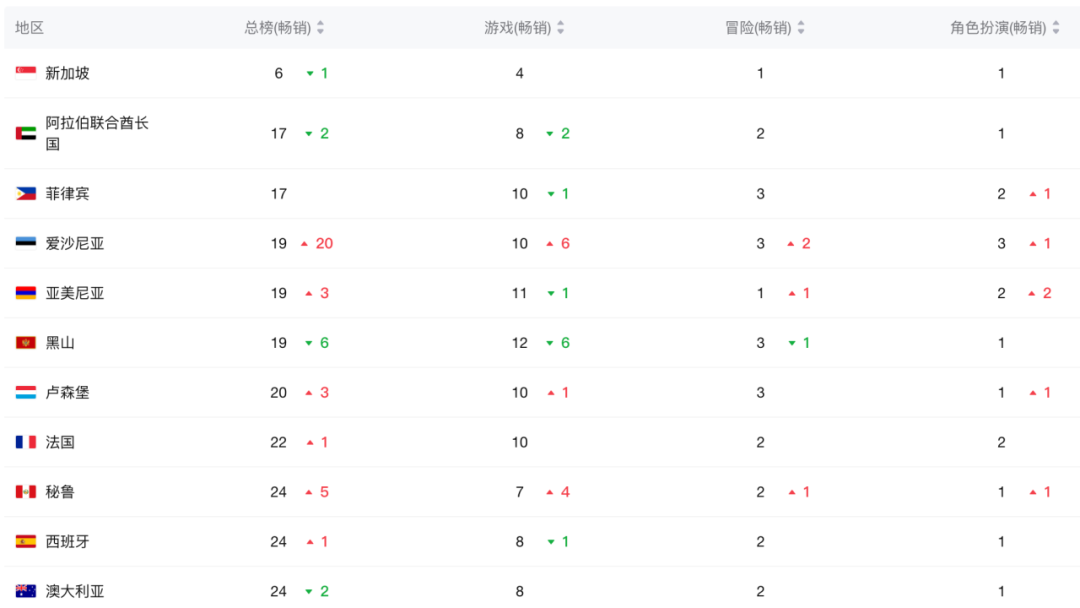Open the 新加坡 region link
The image size is (1080, 608).
[68, 73]
